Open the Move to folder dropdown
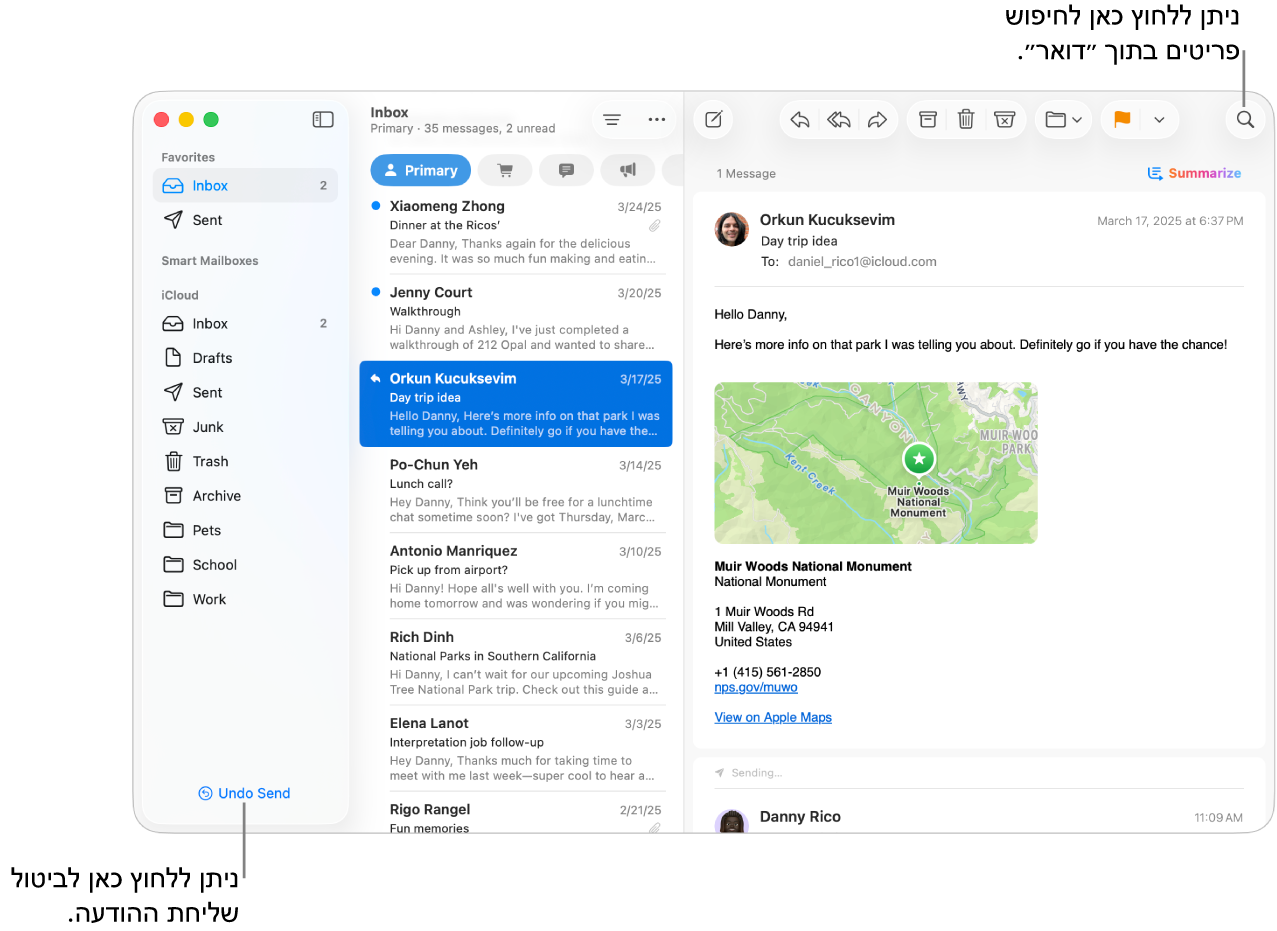 [1063, 119]
